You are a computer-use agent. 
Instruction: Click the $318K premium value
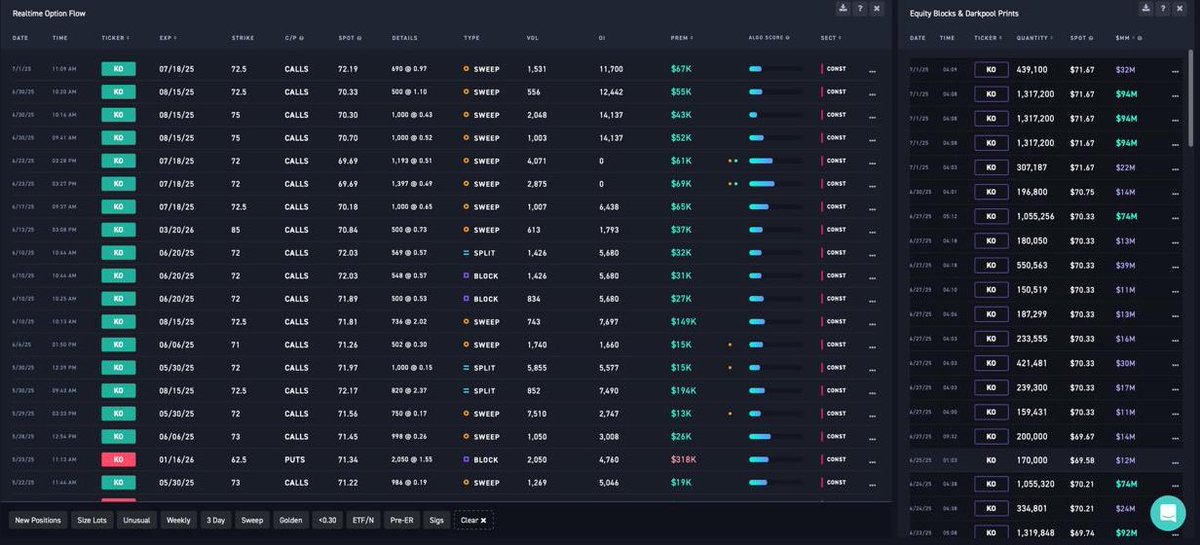point(684,460)
